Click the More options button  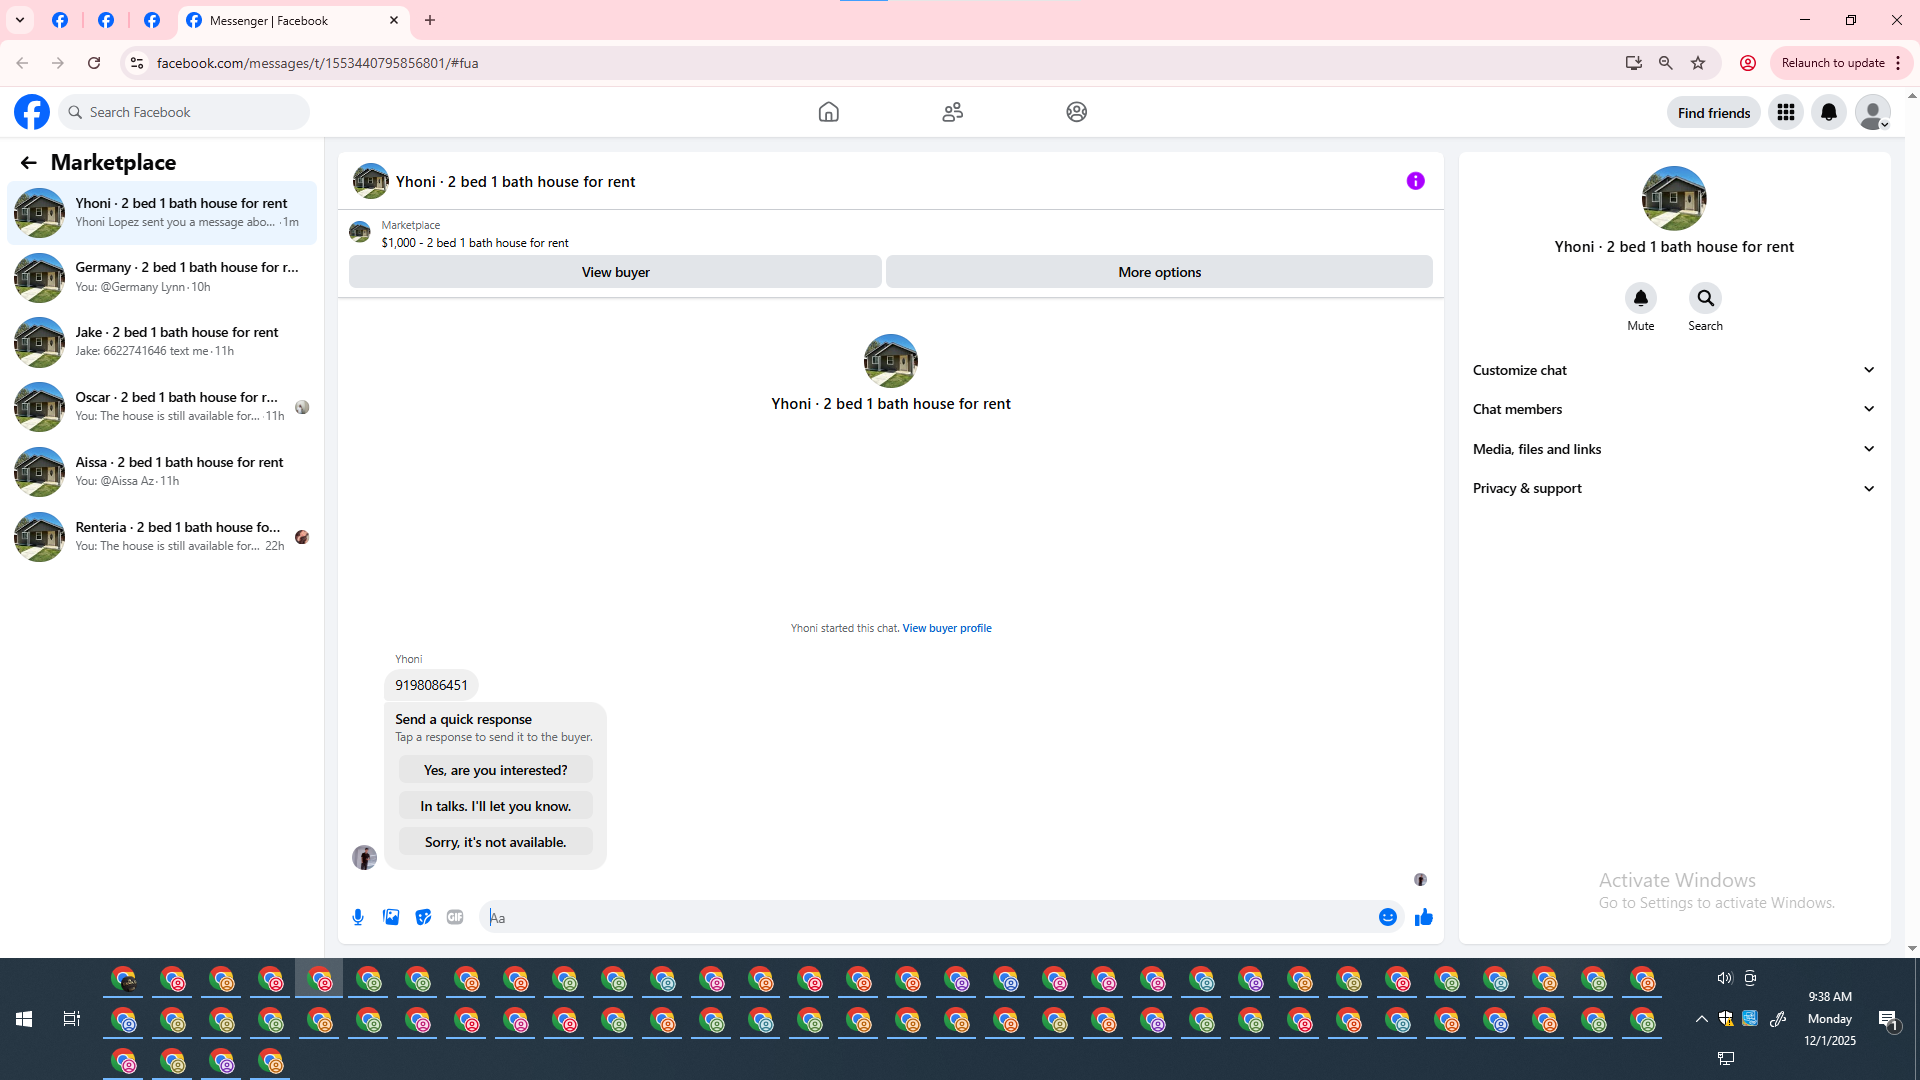point(1159,272)
